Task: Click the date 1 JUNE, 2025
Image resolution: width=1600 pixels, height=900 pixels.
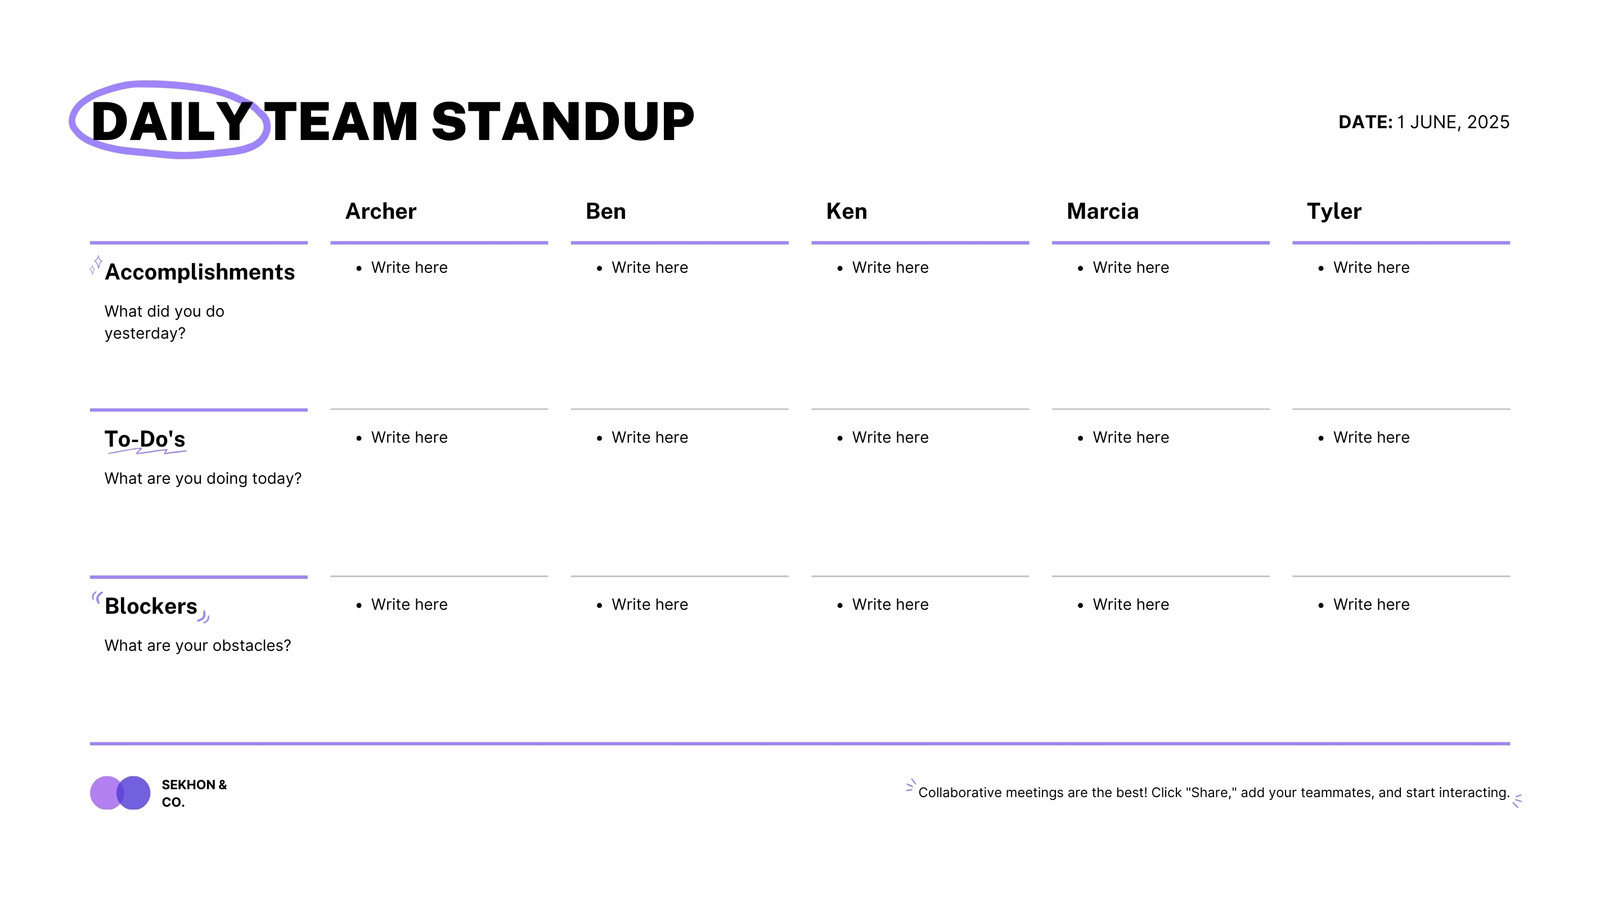Action: click(x=1453, y=122)
